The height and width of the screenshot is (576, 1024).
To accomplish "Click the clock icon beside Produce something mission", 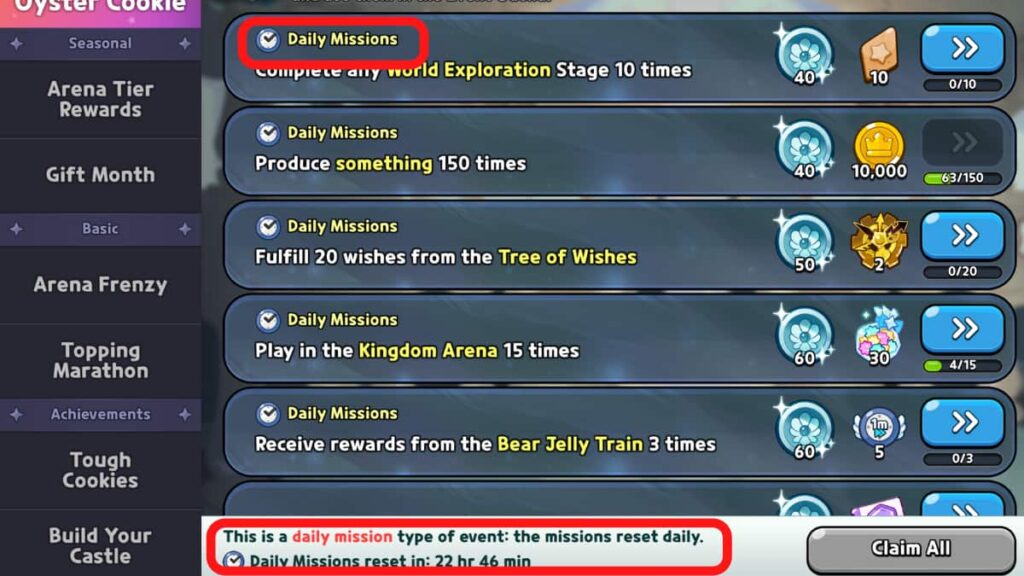I will coord(267,133).
